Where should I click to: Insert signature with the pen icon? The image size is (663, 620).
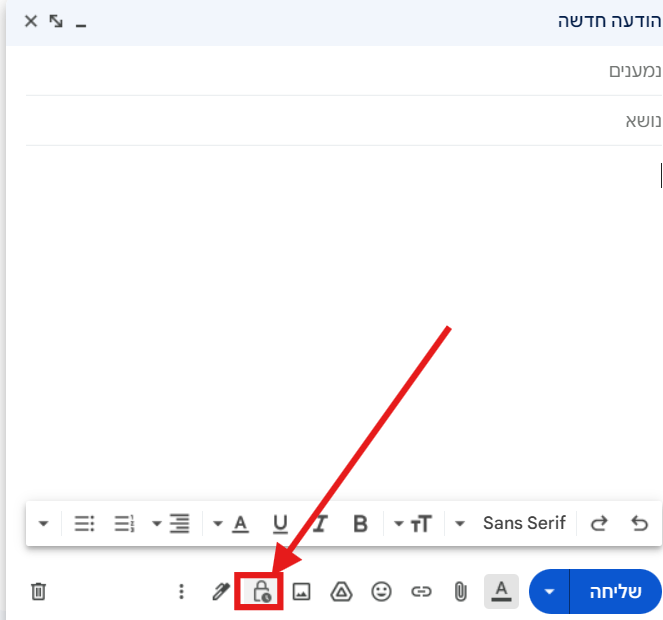pyautogui.click(x=221, y=591)
